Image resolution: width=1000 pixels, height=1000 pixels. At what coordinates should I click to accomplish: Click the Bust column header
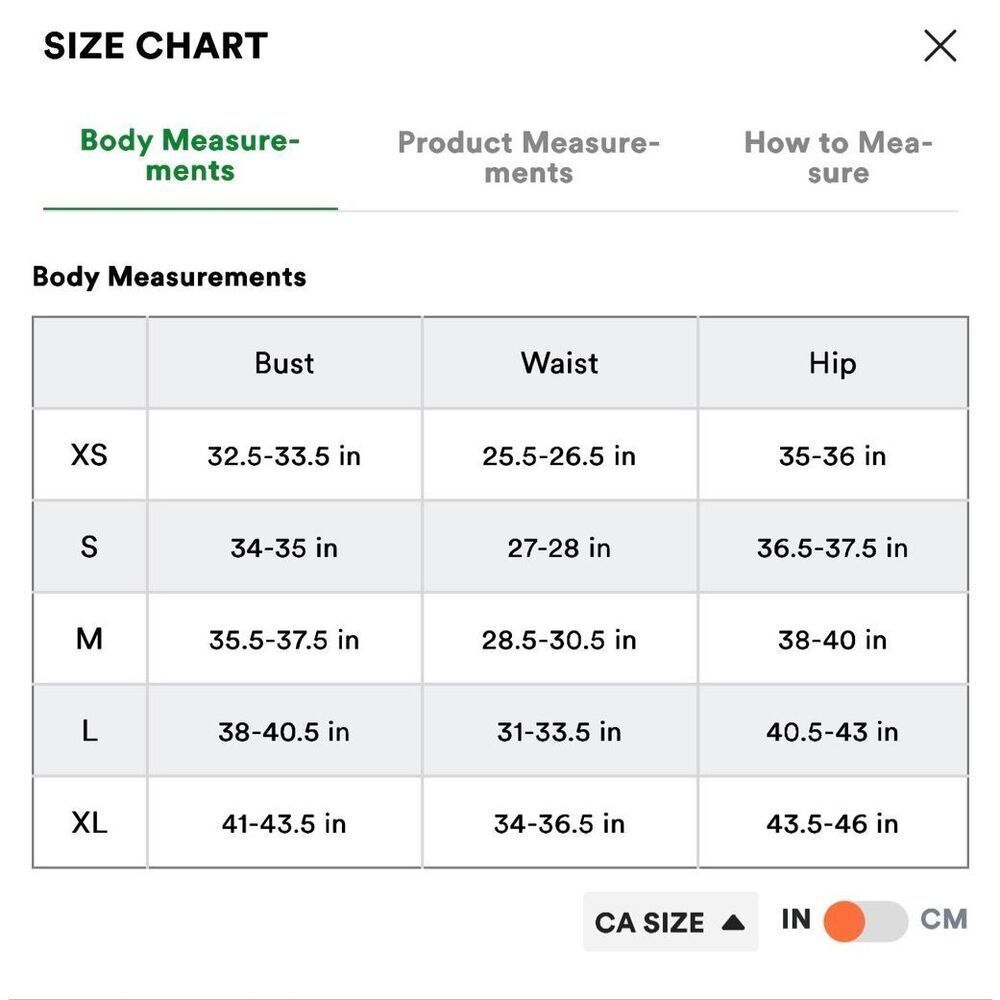284,363
